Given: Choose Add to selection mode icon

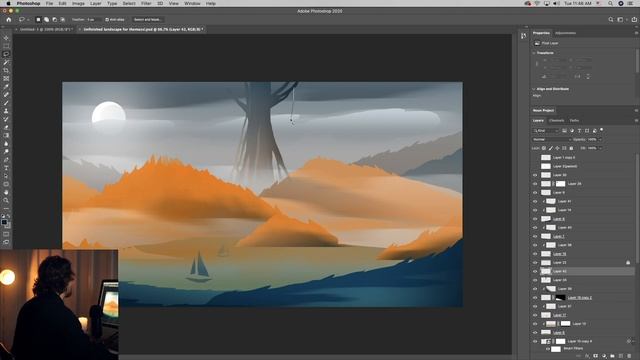Looking at the screenshot, I should pos(47,19).
